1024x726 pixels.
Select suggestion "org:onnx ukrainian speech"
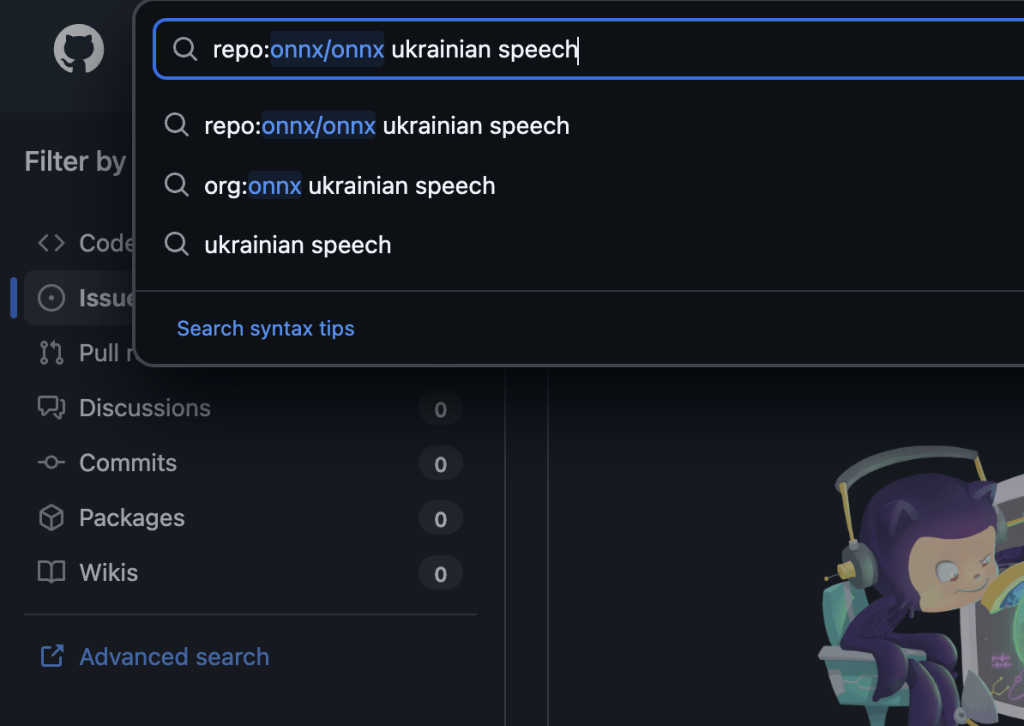click(349, 186)
